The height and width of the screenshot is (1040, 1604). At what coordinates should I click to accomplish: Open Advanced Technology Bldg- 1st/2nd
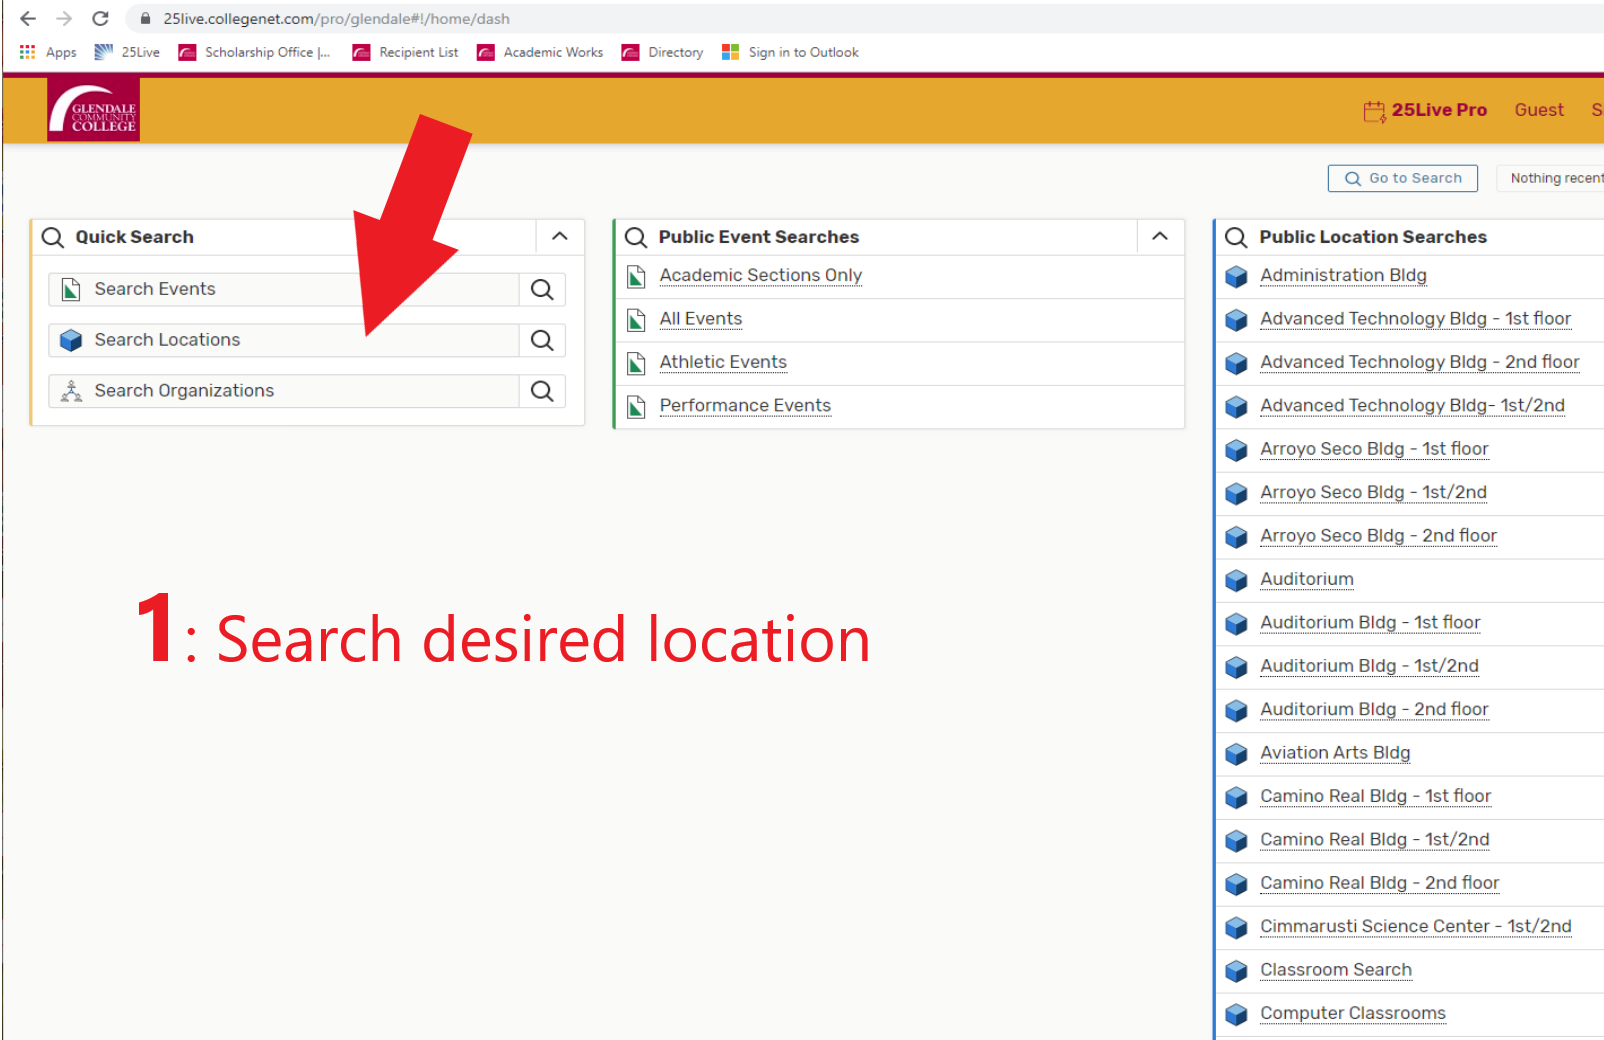pos(1412,405)
